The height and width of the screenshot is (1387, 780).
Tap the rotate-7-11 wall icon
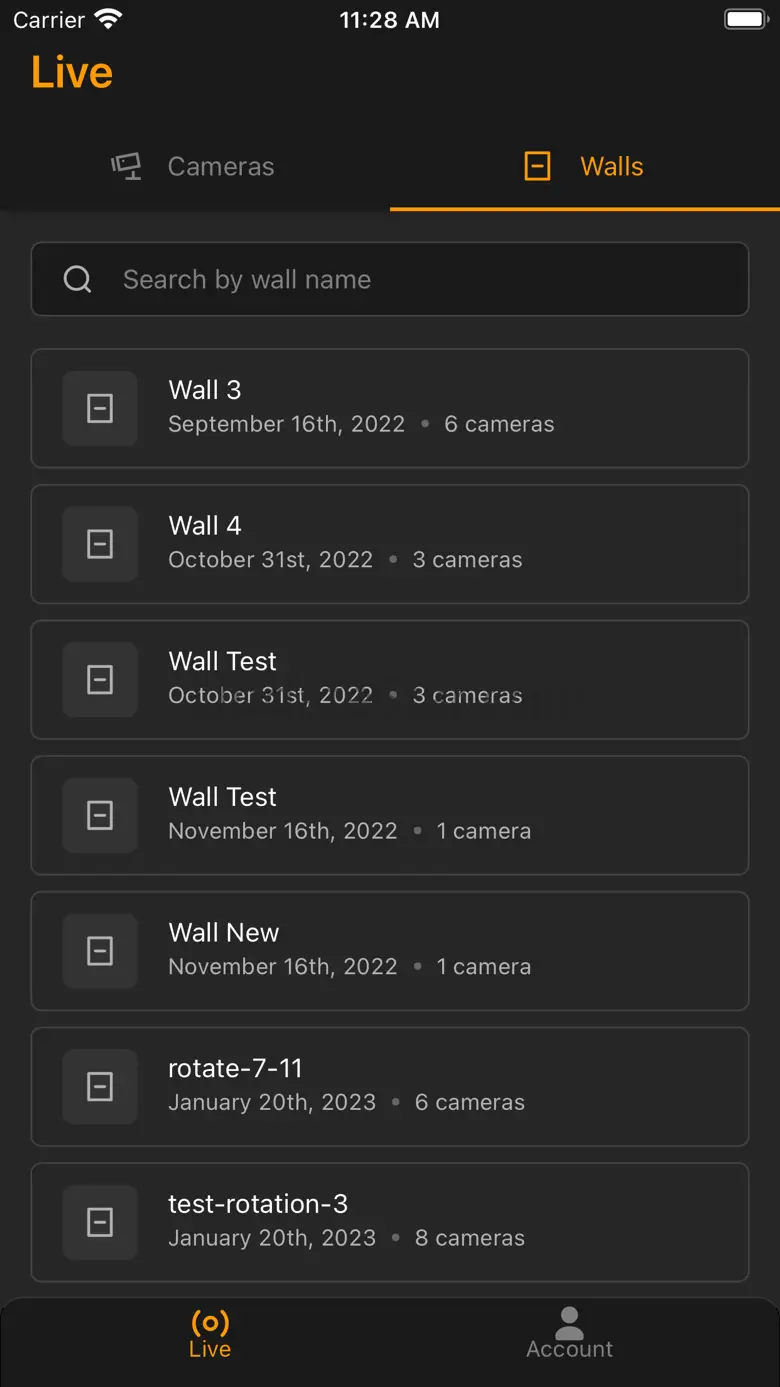pyautogui.click(x=100, y=1087)
